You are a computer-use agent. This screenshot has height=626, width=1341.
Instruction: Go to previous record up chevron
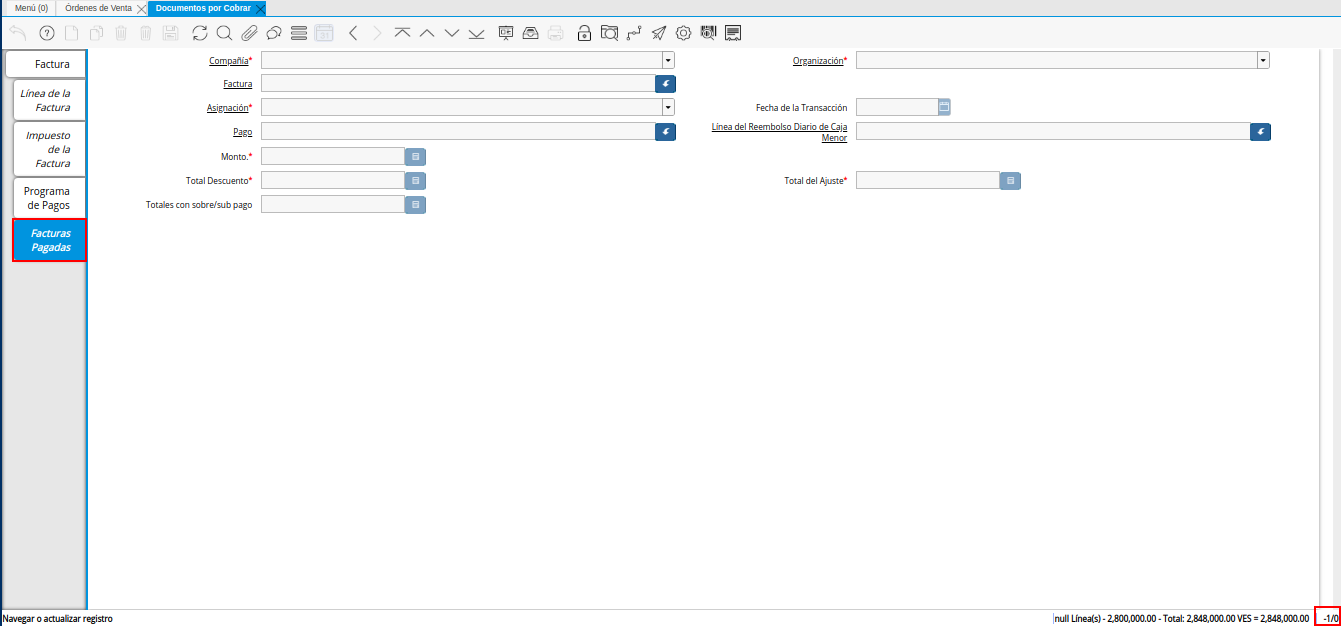tap(427, 33)
